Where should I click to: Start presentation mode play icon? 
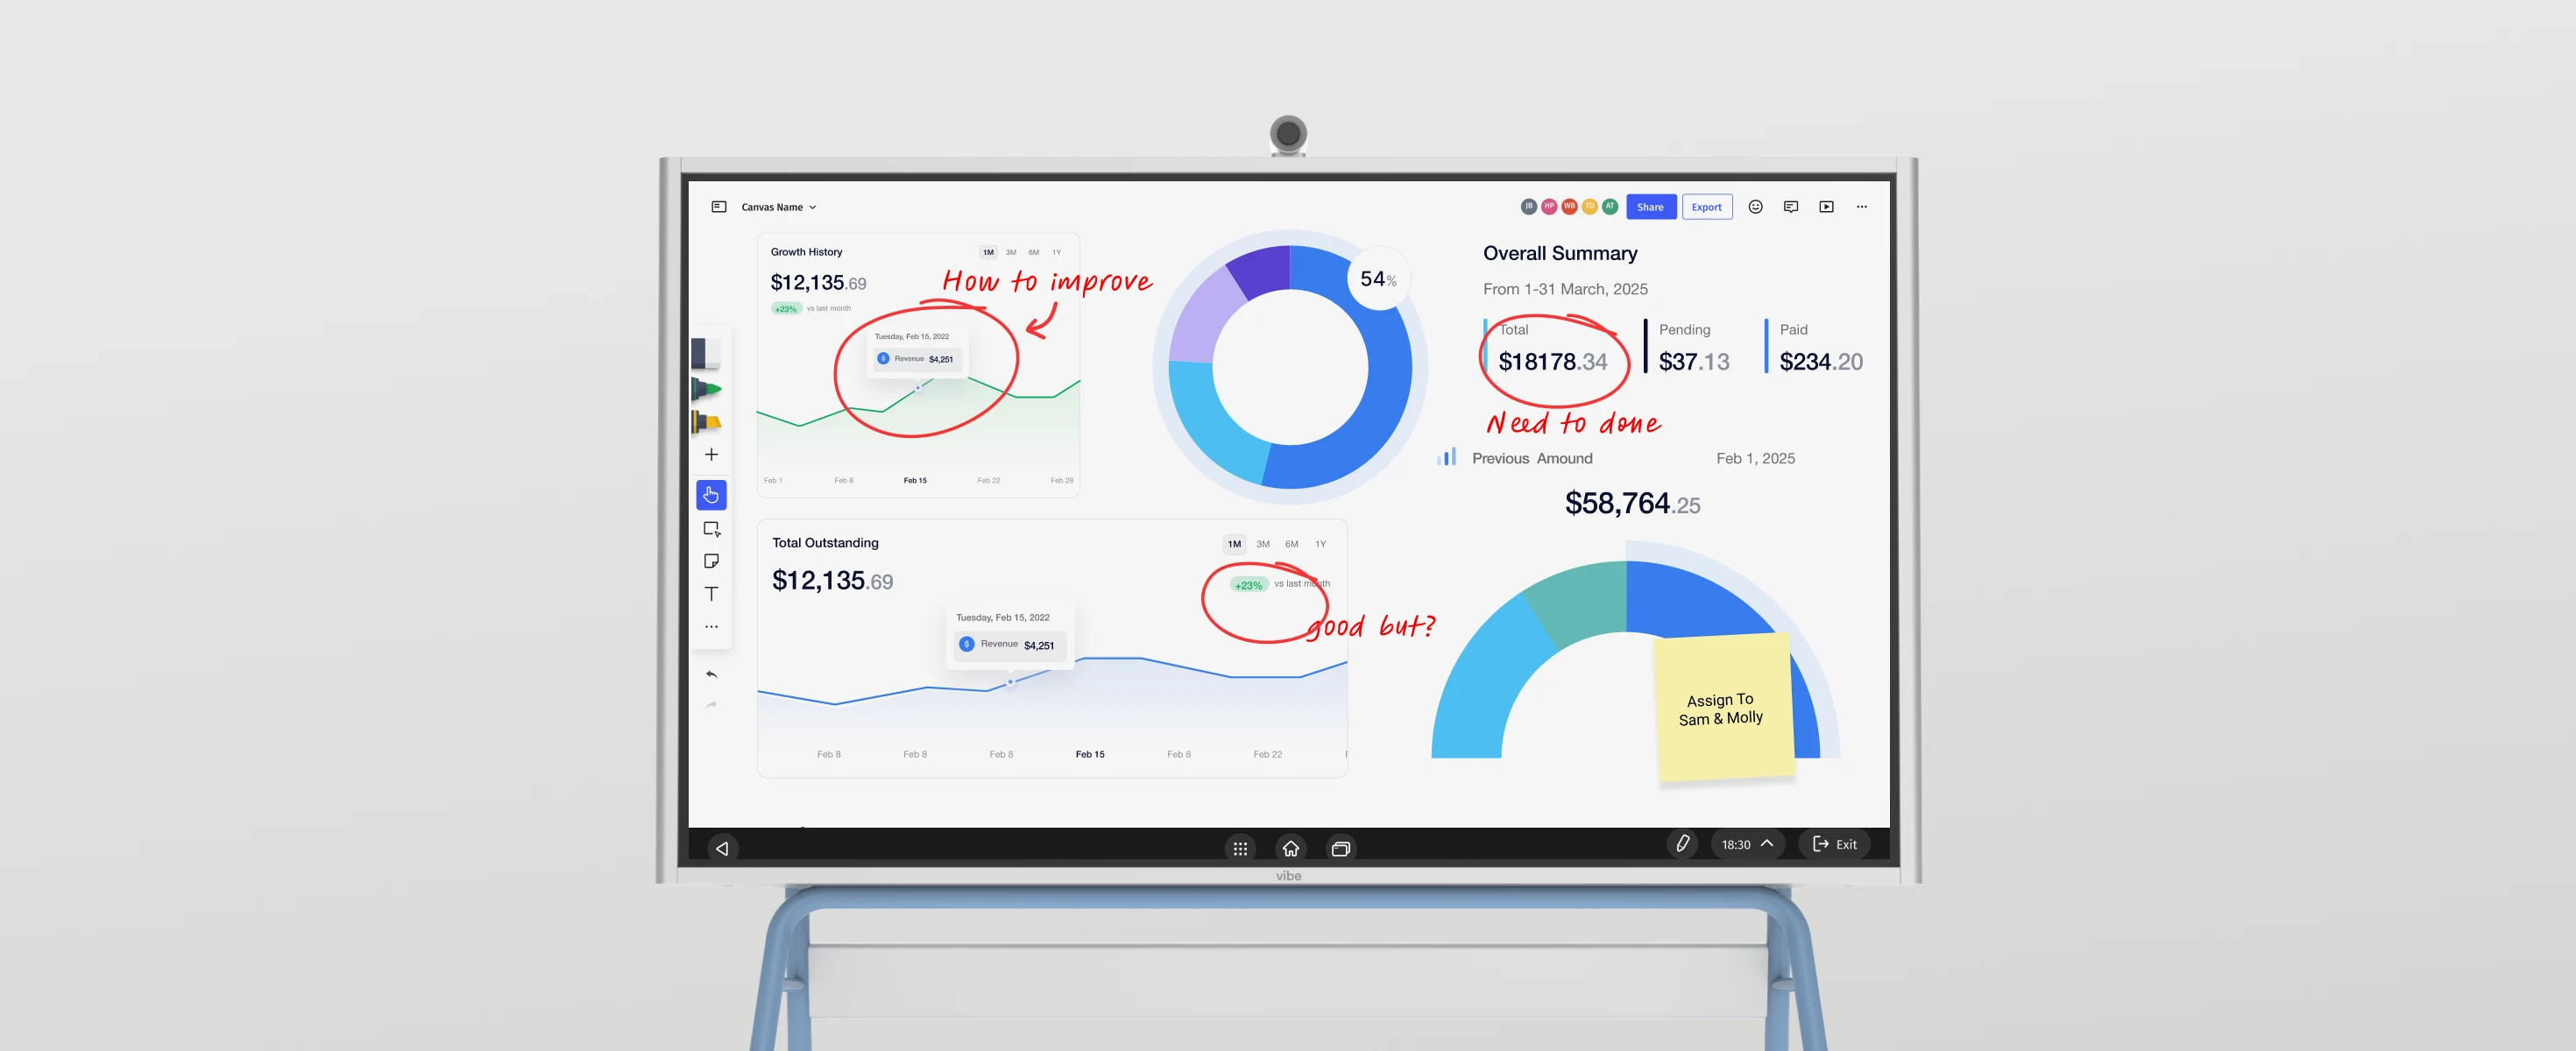coord(1826,207)
